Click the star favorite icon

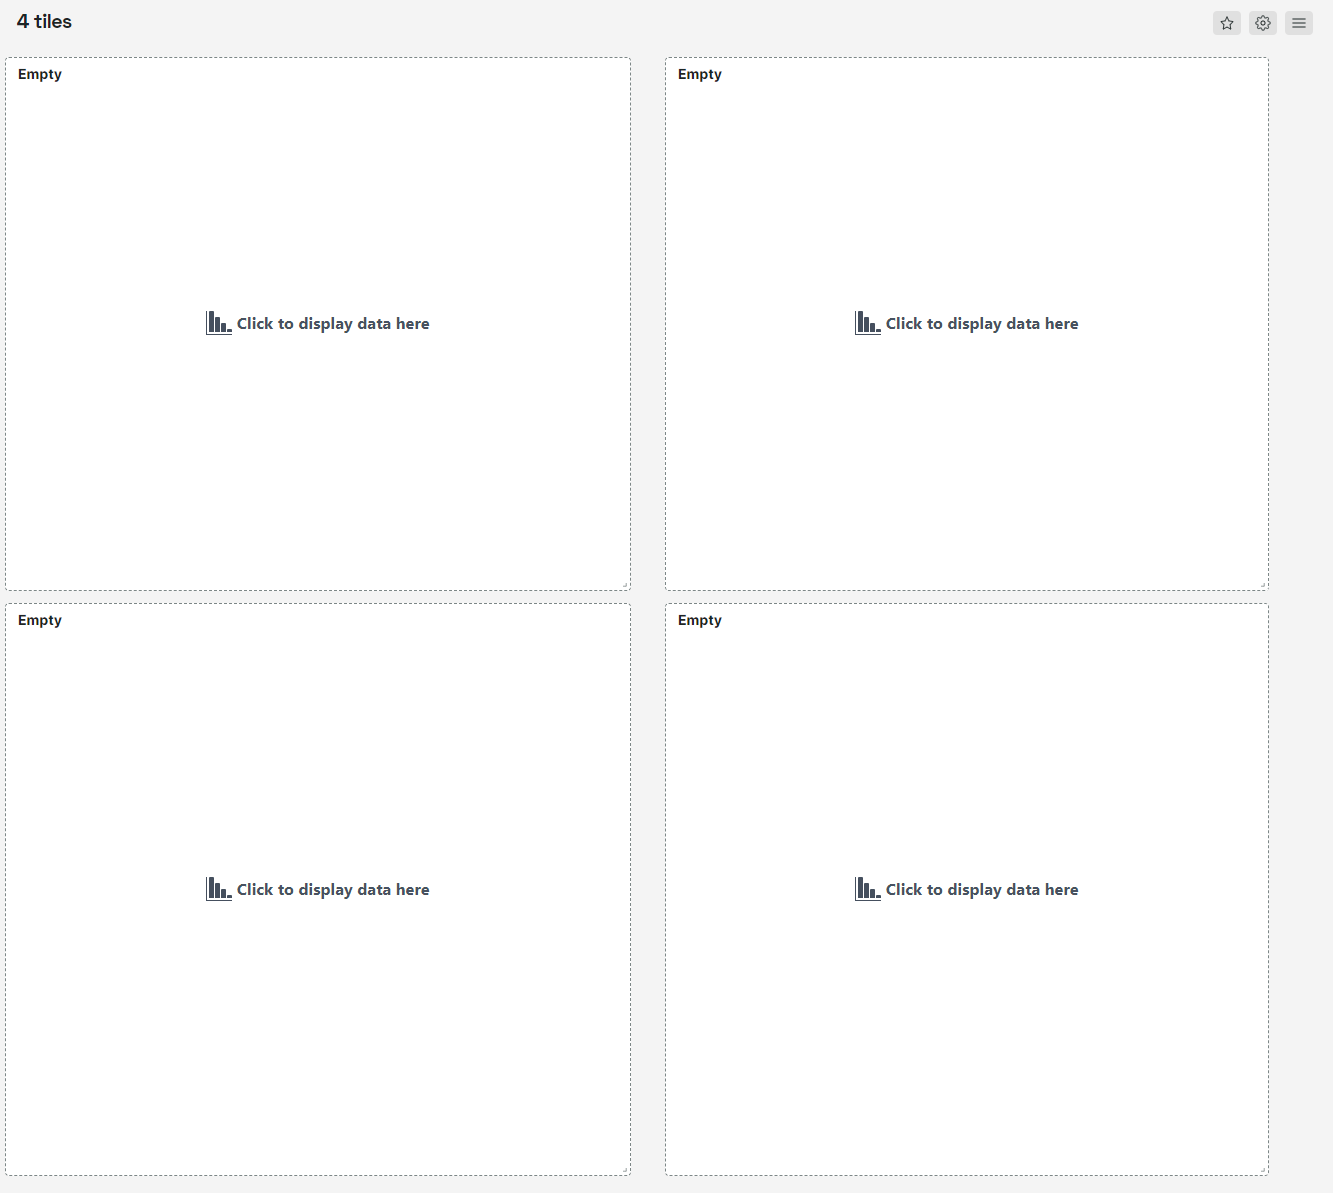point(1227,23)
